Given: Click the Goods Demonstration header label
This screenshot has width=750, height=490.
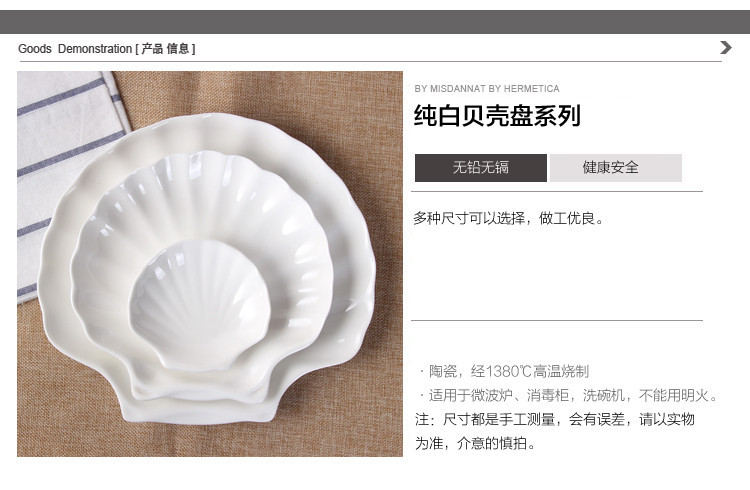Looking at the screenshot, I should pos(75,49).
